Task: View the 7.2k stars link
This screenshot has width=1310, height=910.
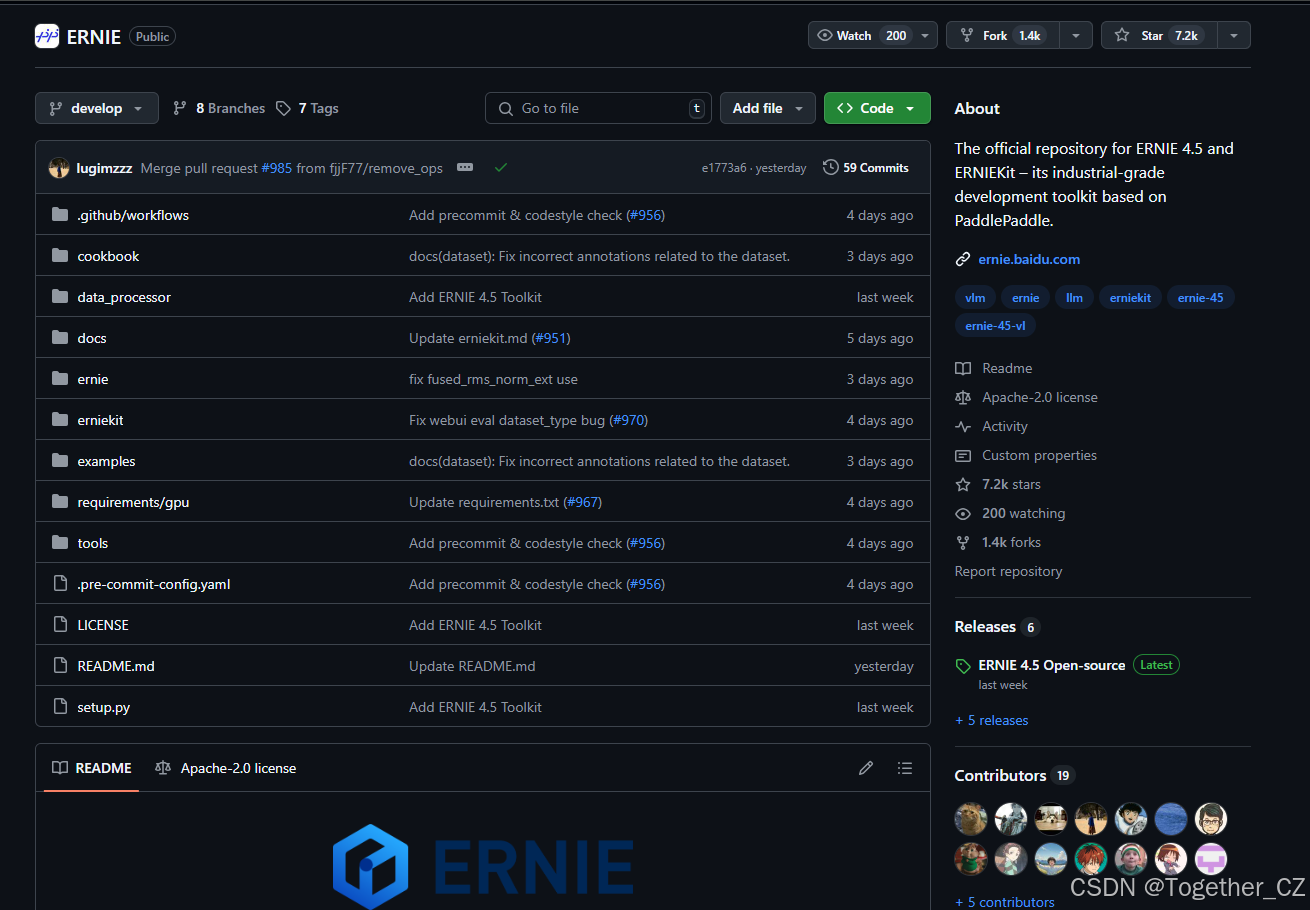Action: 1011,484
